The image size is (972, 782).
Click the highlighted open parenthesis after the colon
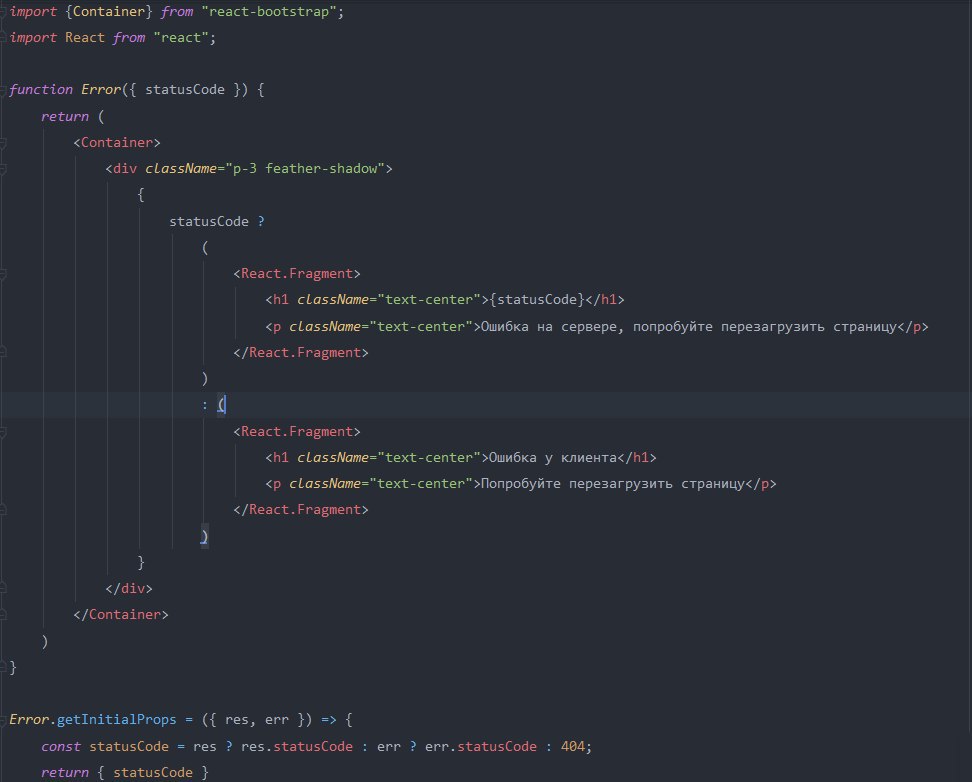221,405
